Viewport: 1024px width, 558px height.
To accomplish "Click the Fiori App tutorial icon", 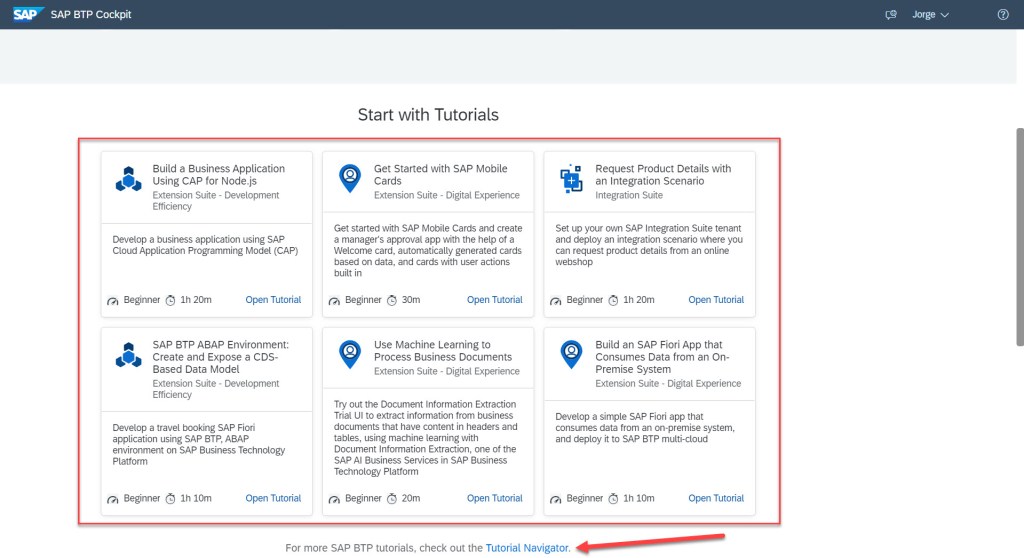I will (x=571, y=354).
